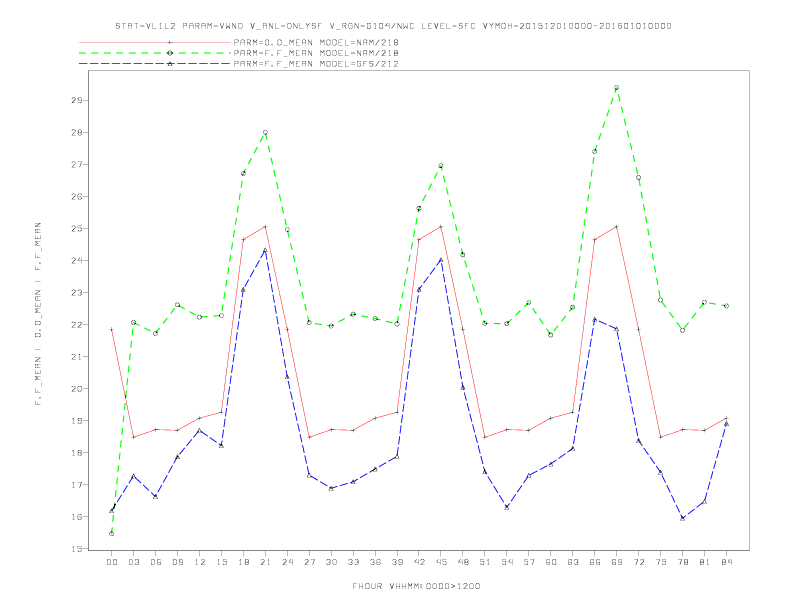Click x-axis tick label 57
This screenshot has width=792, height=612.
(529, 562)
